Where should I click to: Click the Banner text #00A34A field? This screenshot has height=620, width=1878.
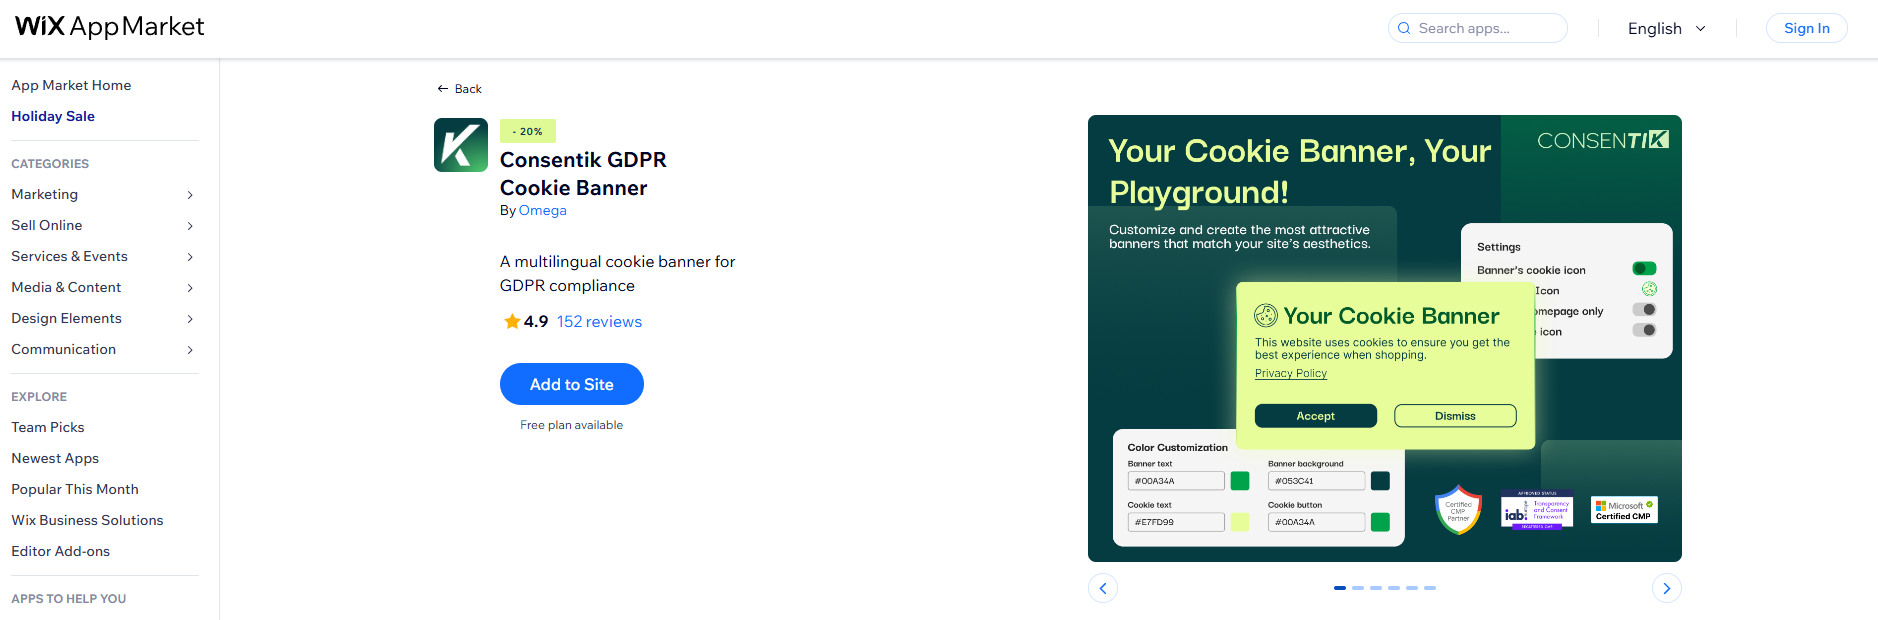[x=1176, y=481]
